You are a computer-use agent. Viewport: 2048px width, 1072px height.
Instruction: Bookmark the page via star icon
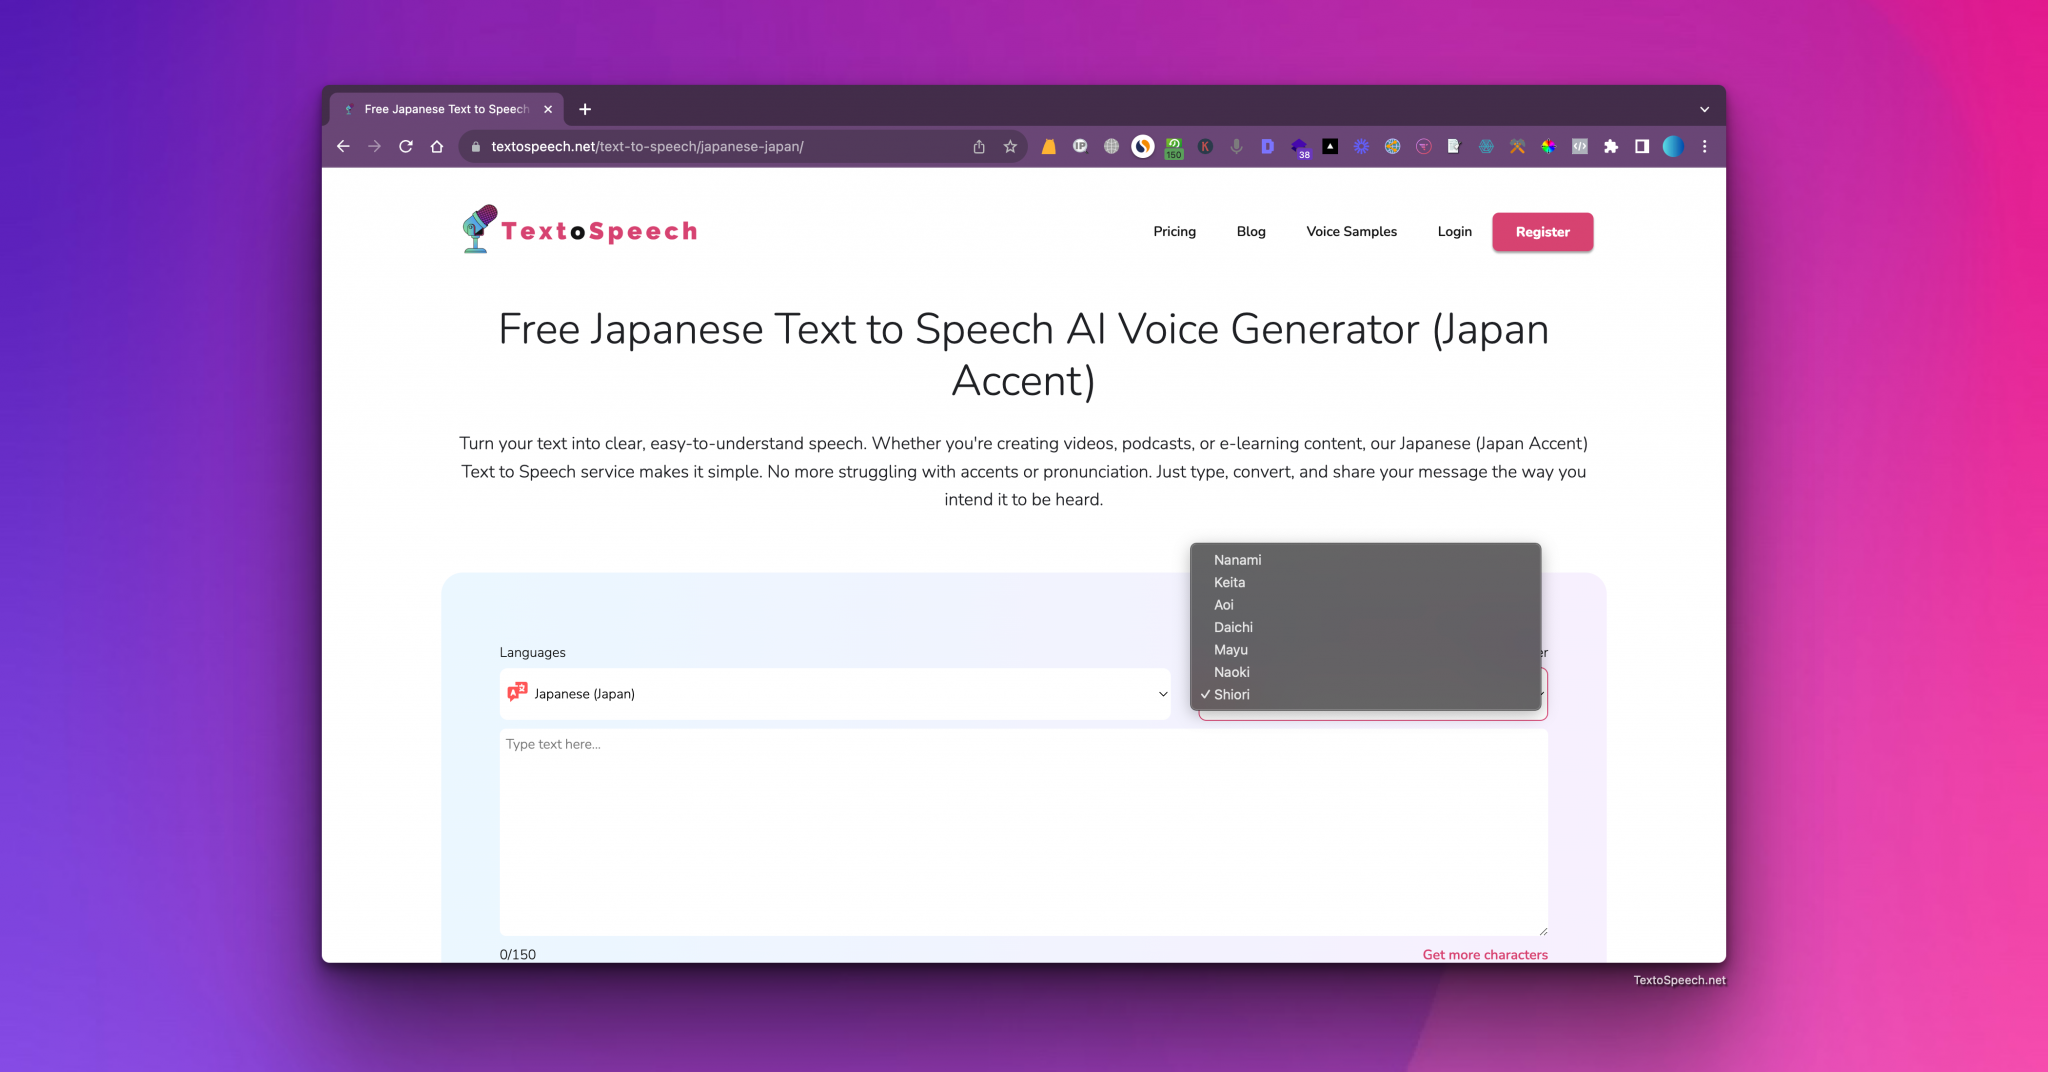[1009, 146]
